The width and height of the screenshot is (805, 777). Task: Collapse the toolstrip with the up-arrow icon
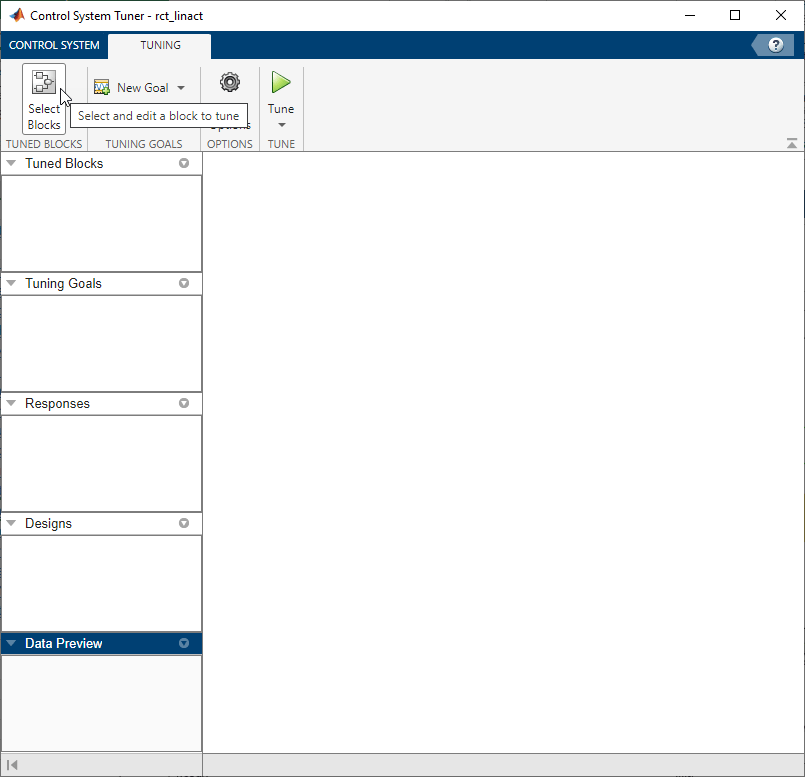792,143
